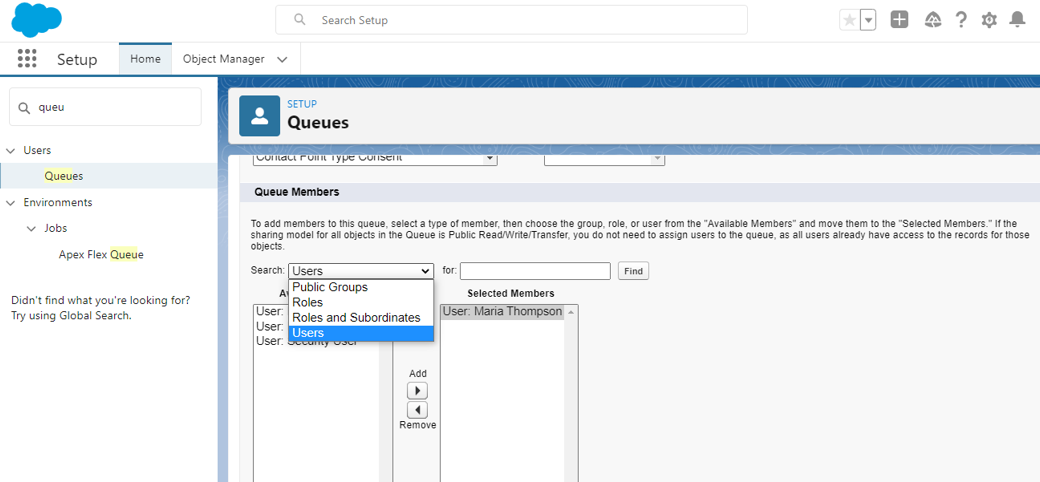This screenshot has width=1040, height=482.
Task: Click the Favorites star icon
Action: coord(849,20)
